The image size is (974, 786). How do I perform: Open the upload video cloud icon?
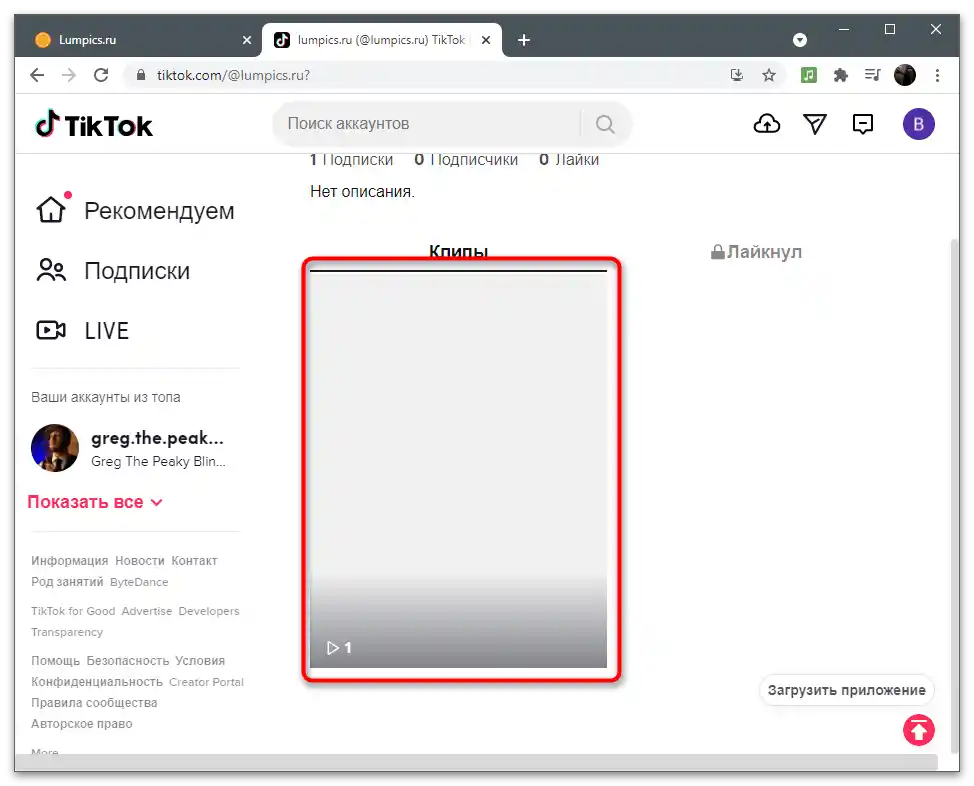(x=767, y=124)
